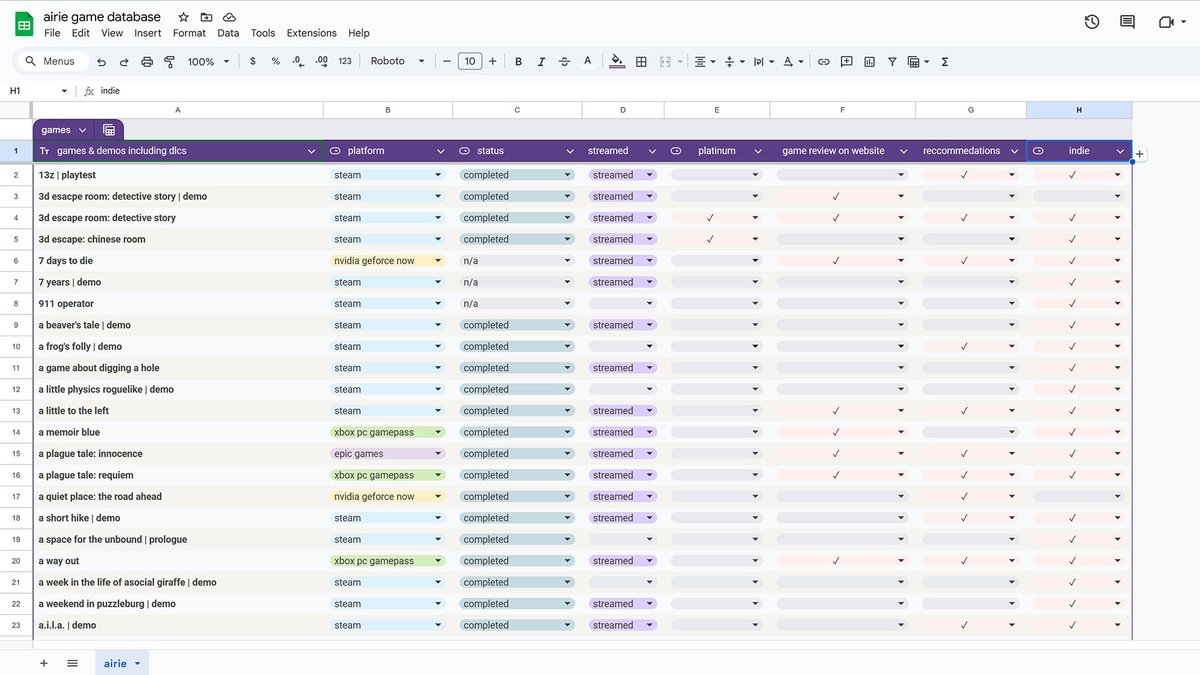Open the zoom 100% dropdown
The image size is (1200, 675).
[209, 62]
